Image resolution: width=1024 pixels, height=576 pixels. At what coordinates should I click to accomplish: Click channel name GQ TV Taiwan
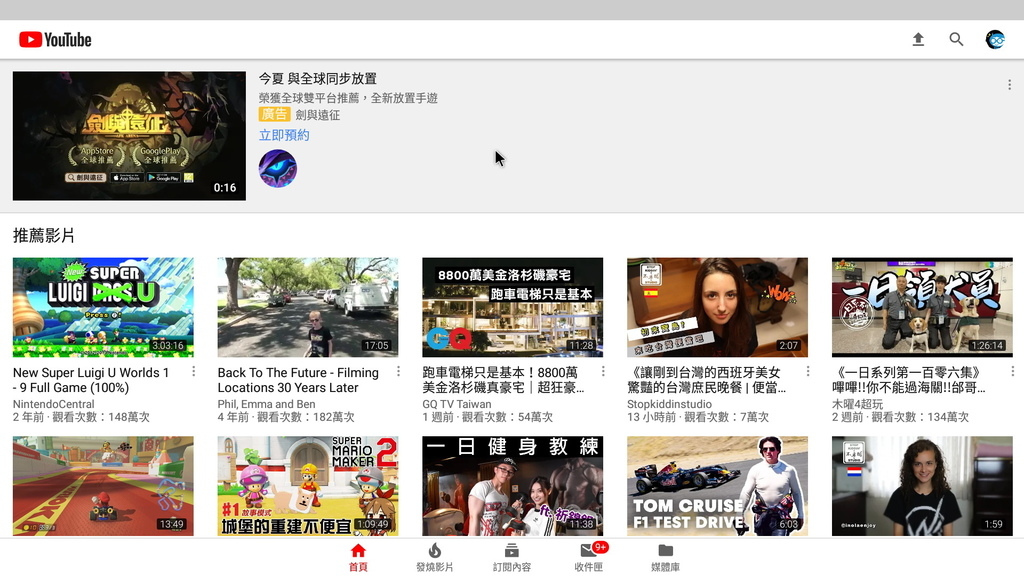[456, 404]
